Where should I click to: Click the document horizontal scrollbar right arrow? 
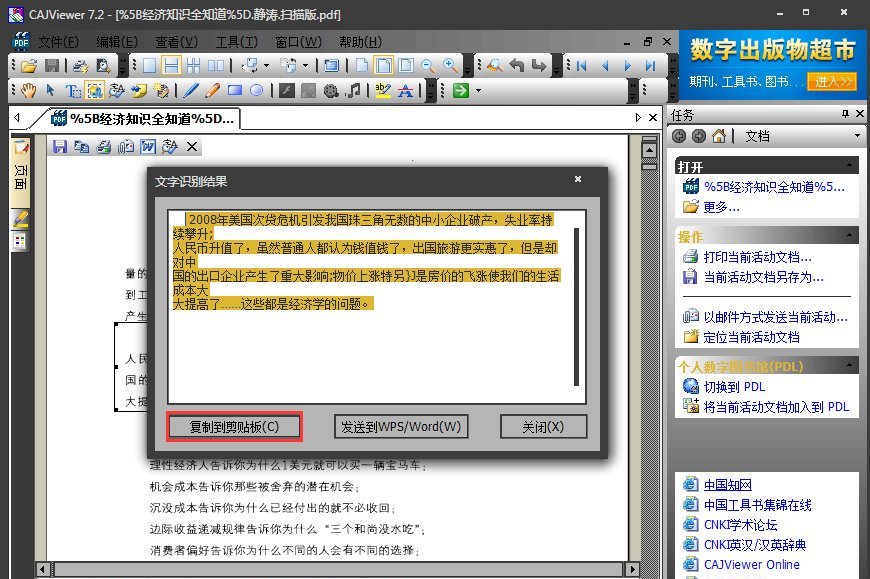click(x=631, y=569)
